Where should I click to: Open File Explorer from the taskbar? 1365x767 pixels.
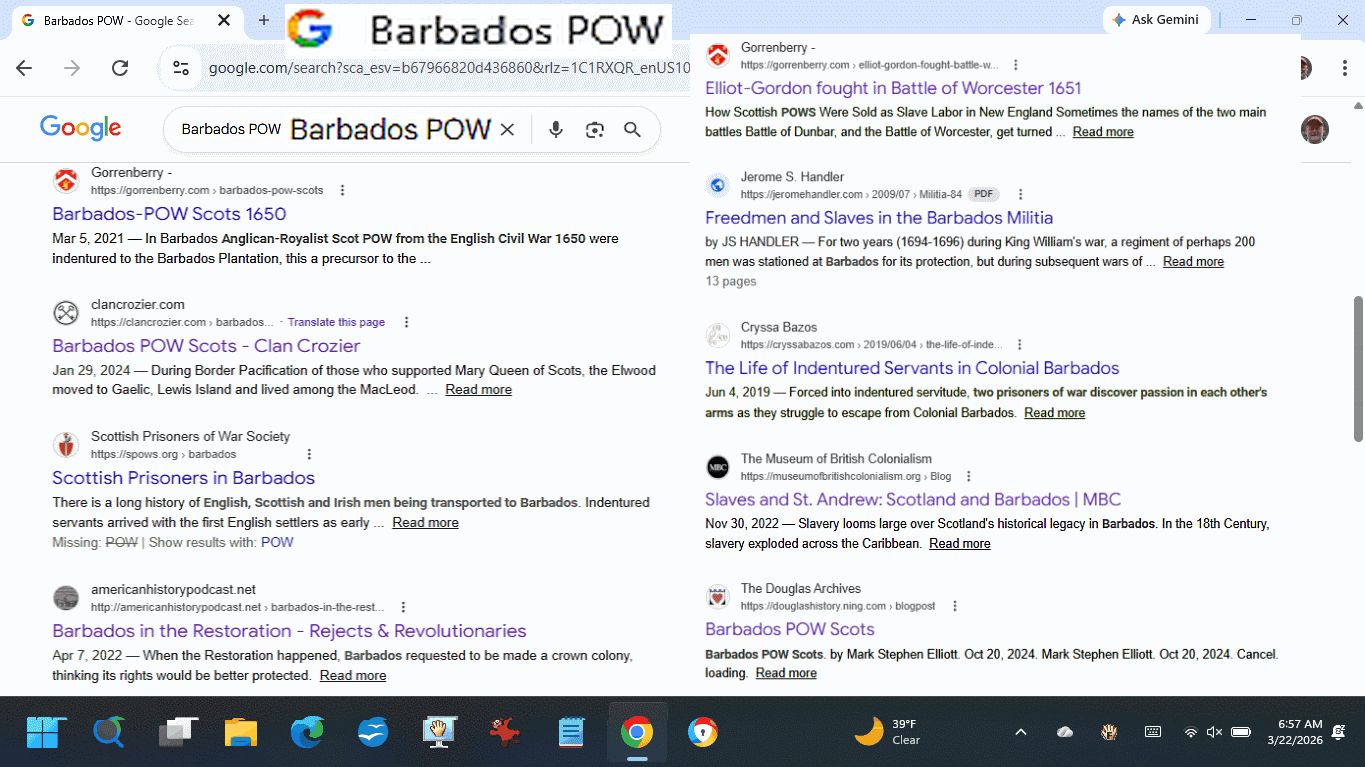241,733
